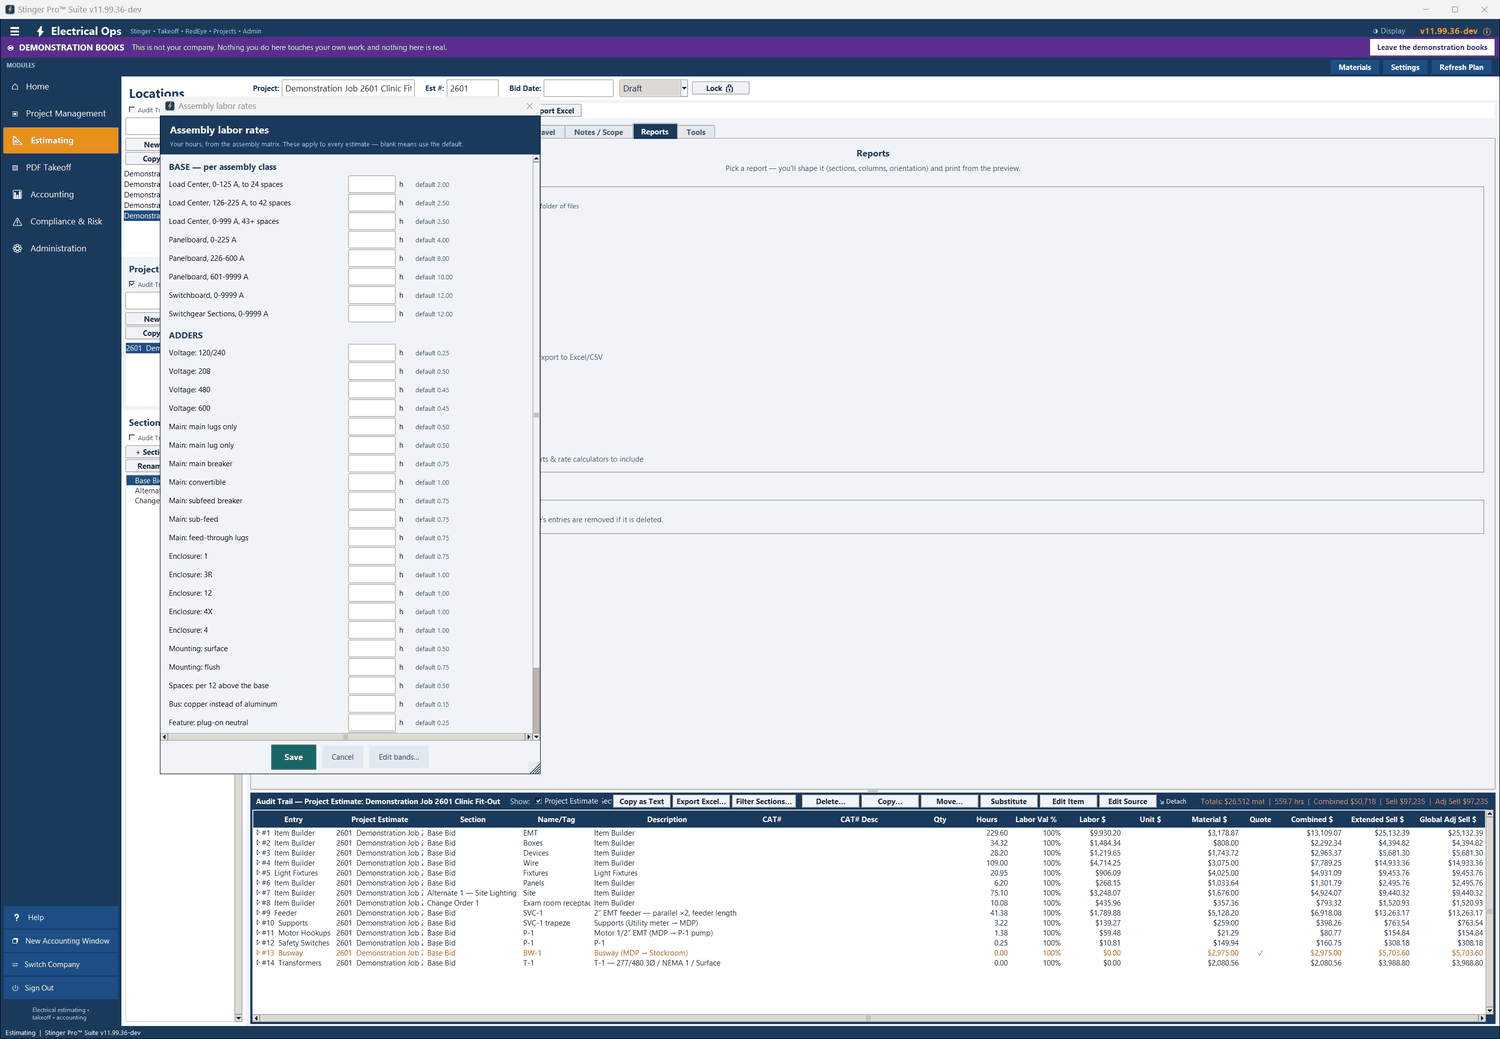
Task: Click the New Accounting Window icon
Action: tap(15, 941)
